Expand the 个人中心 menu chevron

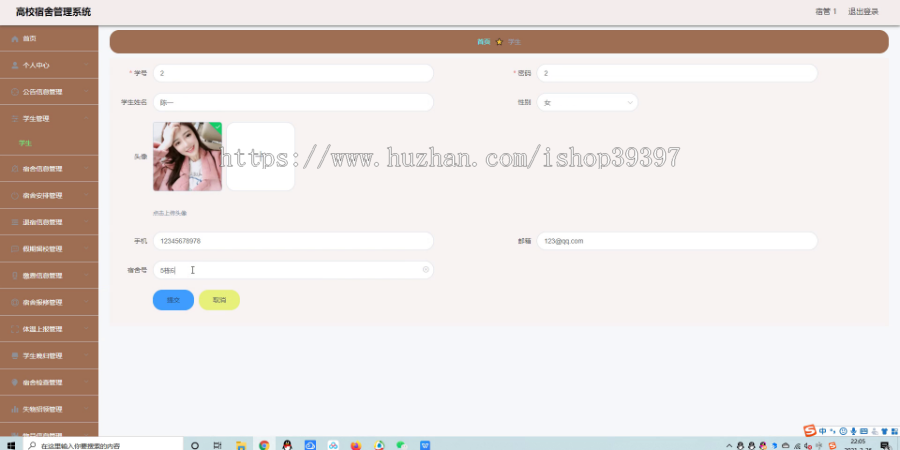point(86,65)
